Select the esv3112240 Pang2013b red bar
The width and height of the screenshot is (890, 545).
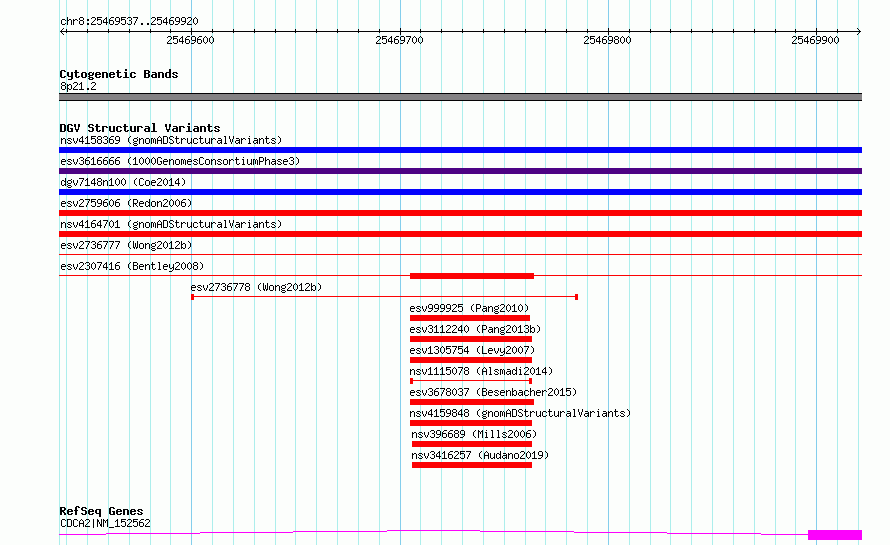click(471, 339)
